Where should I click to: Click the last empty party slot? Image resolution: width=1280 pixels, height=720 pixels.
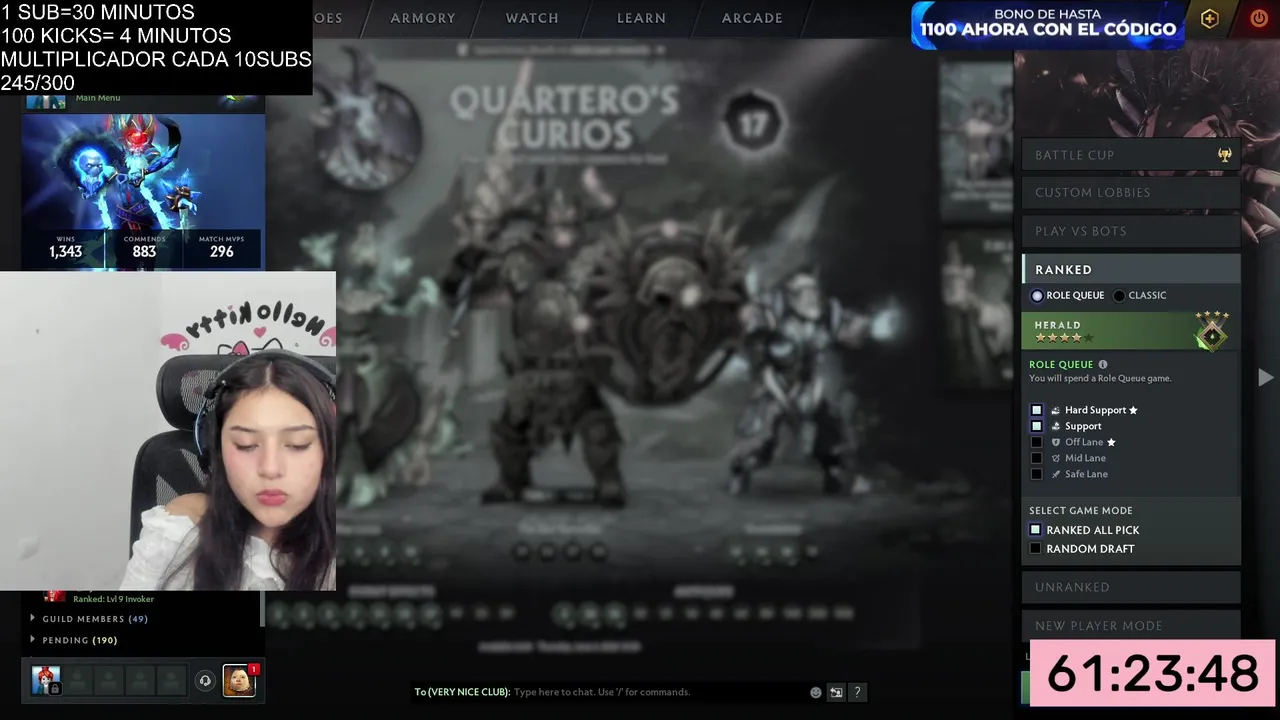point(171,681)
